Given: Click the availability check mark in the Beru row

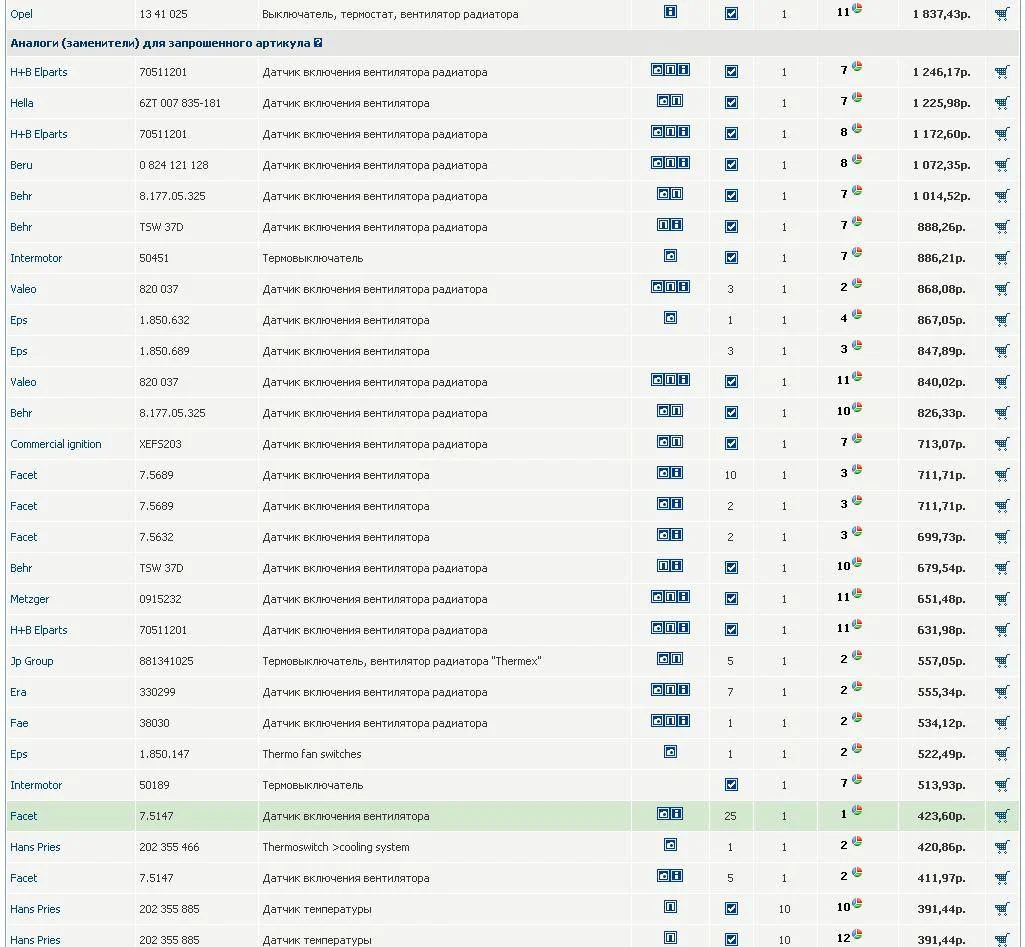Looking at the screenshot, I should (x=731, y=165).
